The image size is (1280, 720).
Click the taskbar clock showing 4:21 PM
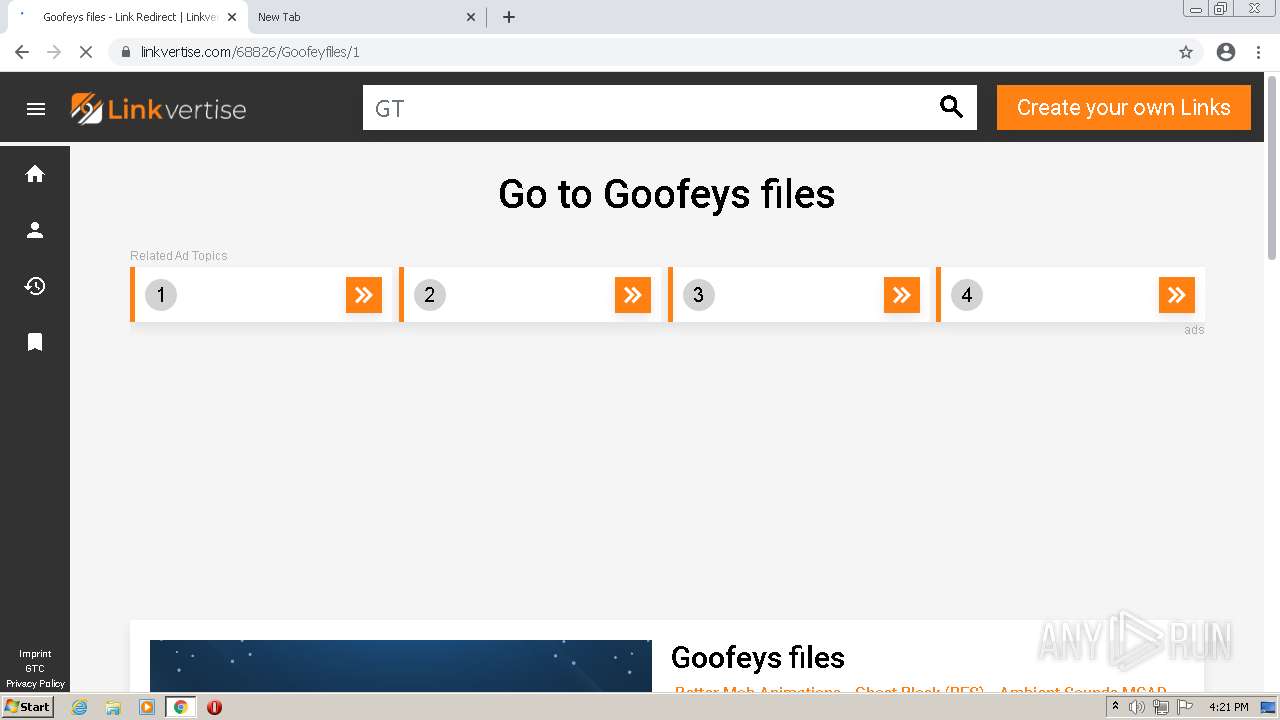pyautogui.click(x=1228, y=707)
